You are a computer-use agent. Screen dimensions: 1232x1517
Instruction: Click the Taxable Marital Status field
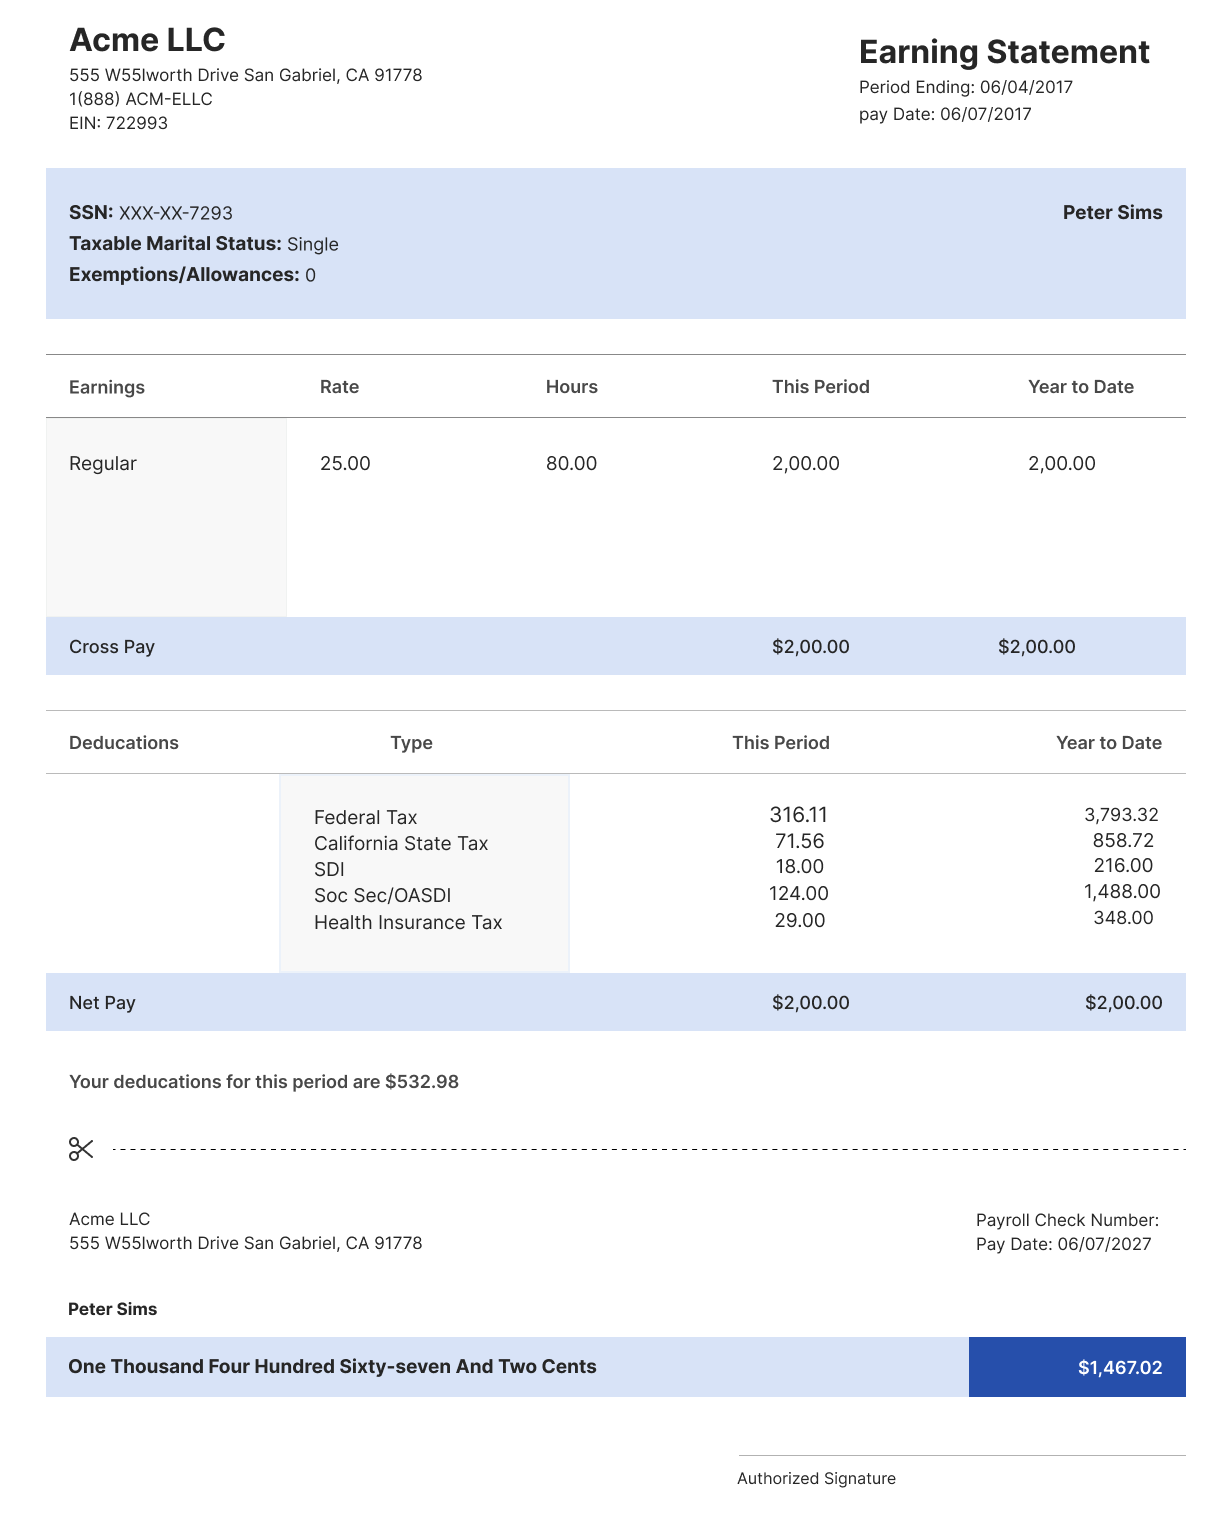(x=204, y=244)
